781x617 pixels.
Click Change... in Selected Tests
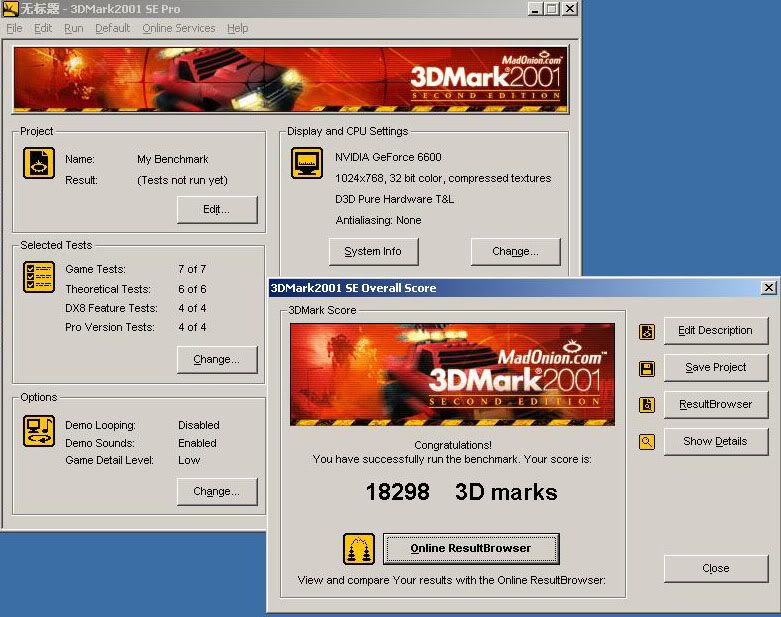[217, 360]
